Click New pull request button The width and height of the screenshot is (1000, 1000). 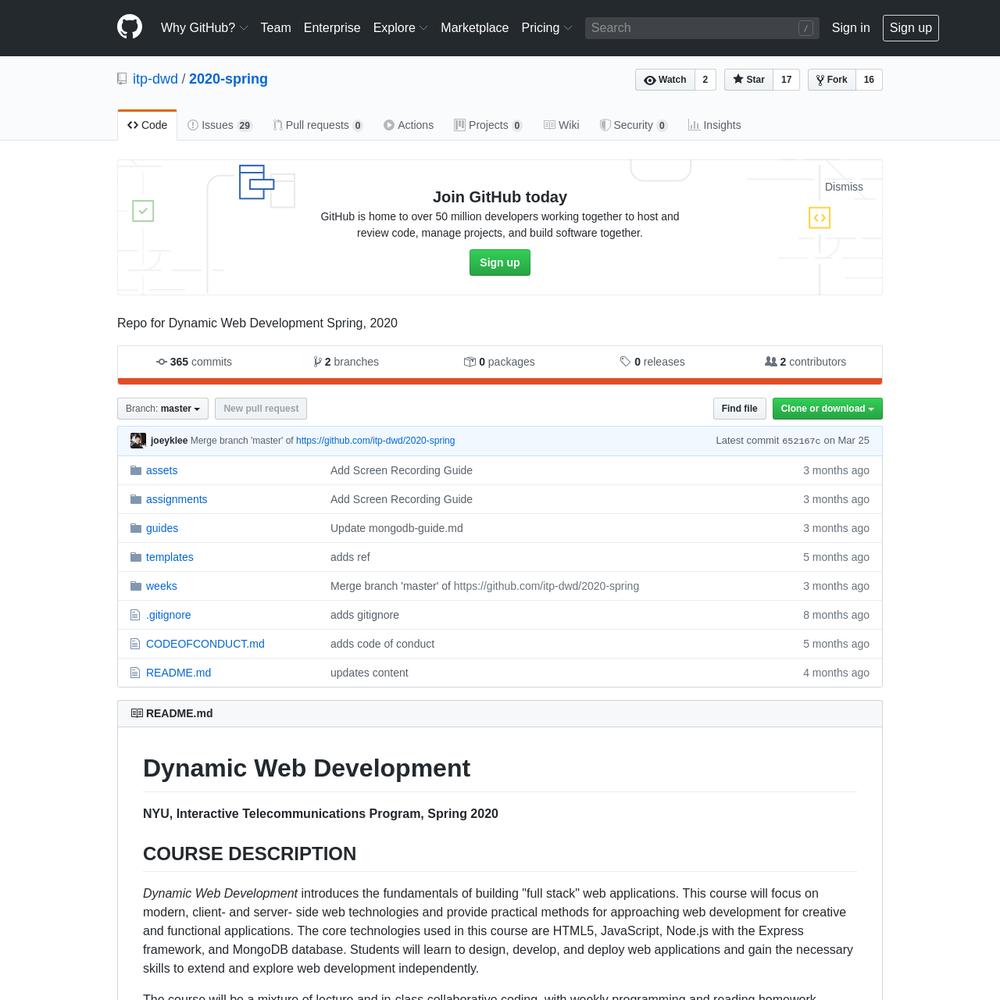point(261,409)
